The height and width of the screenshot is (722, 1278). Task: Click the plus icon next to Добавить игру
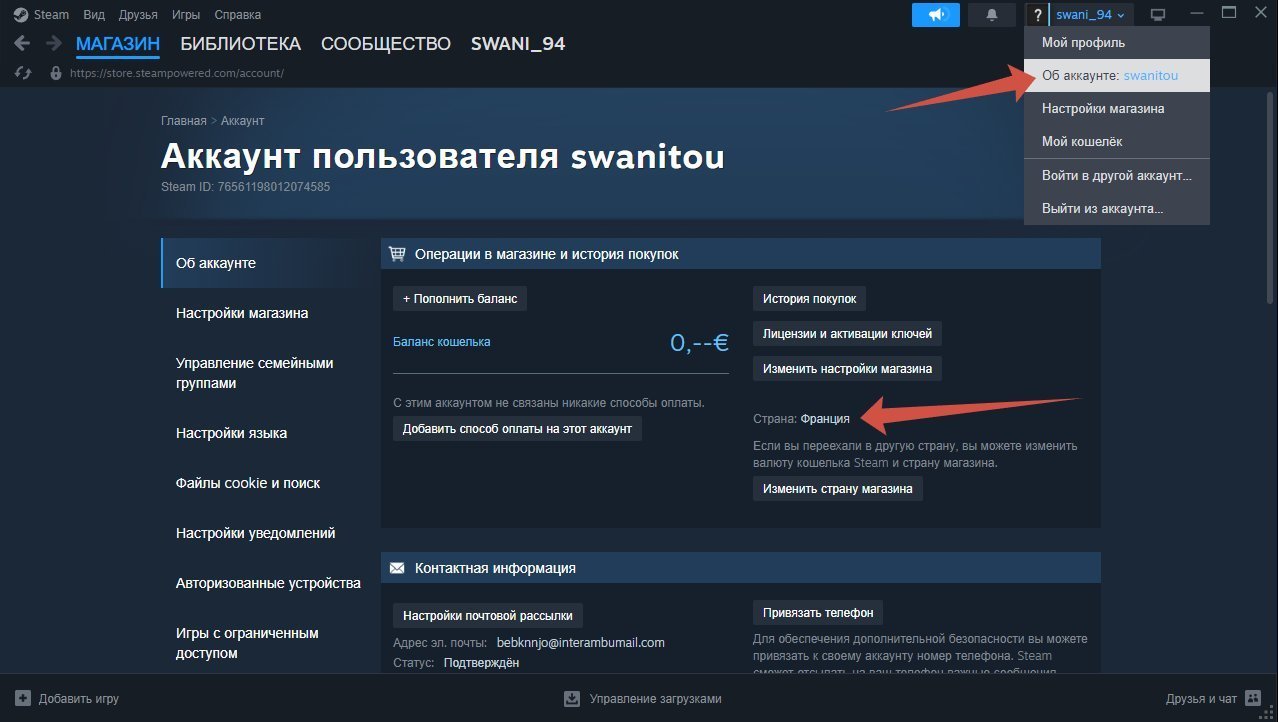pyautogui.click(x=23, y=699)
